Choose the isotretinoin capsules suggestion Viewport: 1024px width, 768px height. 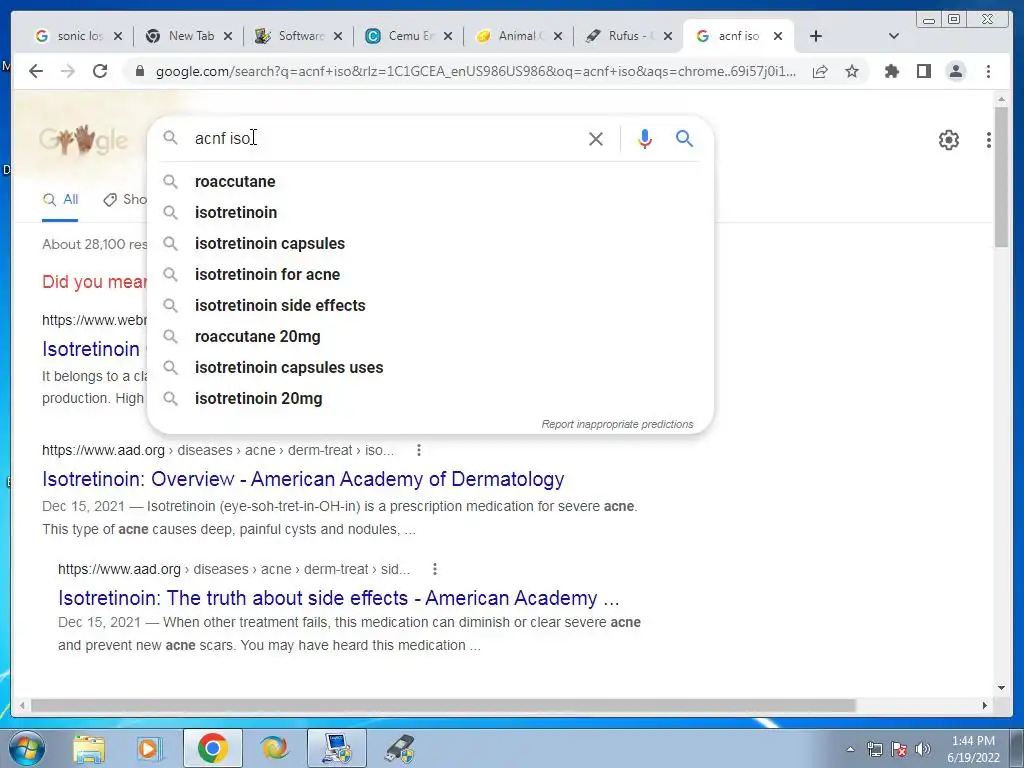(x=430, y=244)
